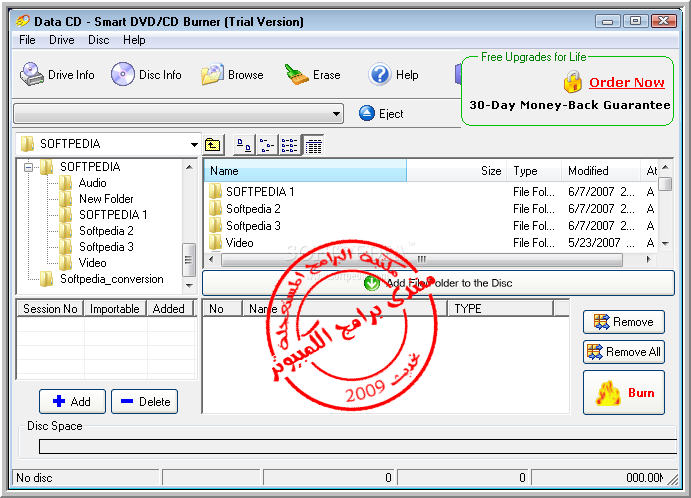
Task: Click the Remove All button
Action: tap(624, 352)
